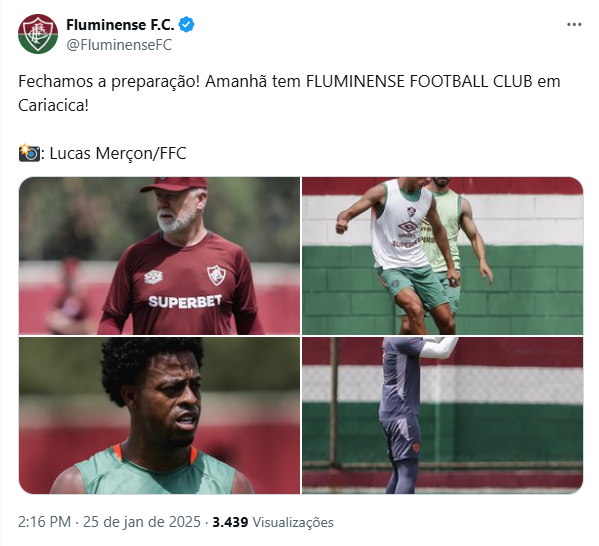The width and height of the screenshot is (599, 546).
Task: Open photo of players in training bibs
Action: coord(442,256)
